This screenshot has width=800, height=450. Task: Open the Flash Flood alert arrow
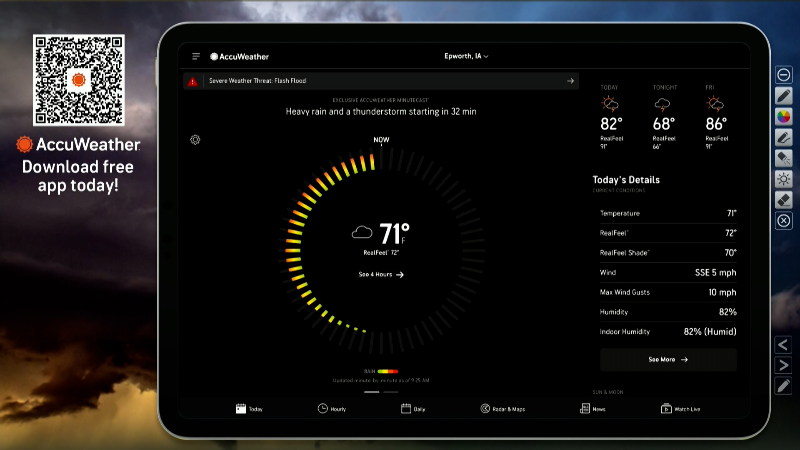pyautogui.click(x=570, y=81)
